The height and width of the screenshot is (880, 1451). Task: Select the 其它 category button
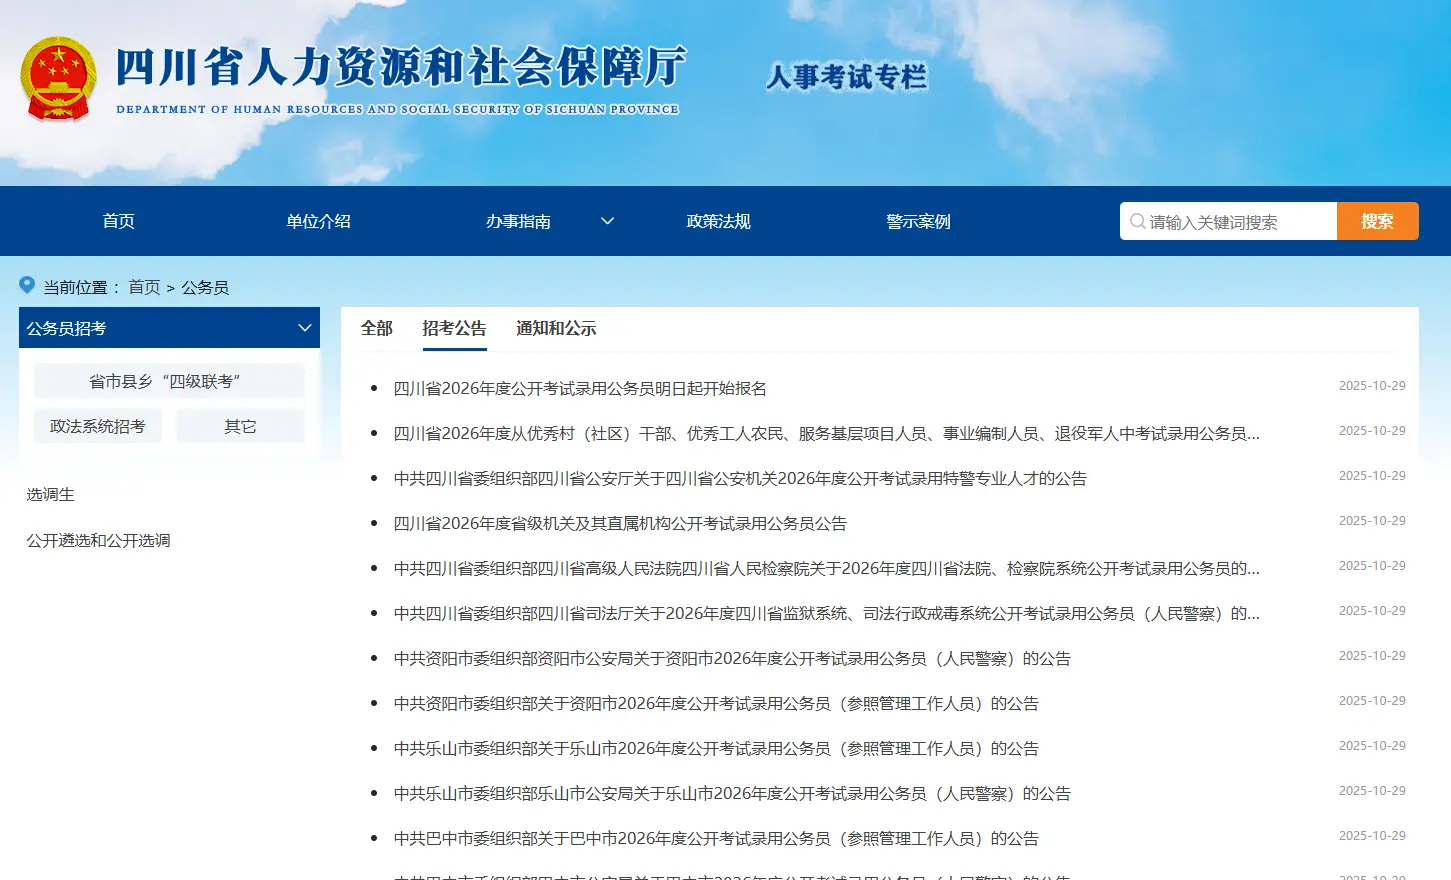click(x=240, y=426)
